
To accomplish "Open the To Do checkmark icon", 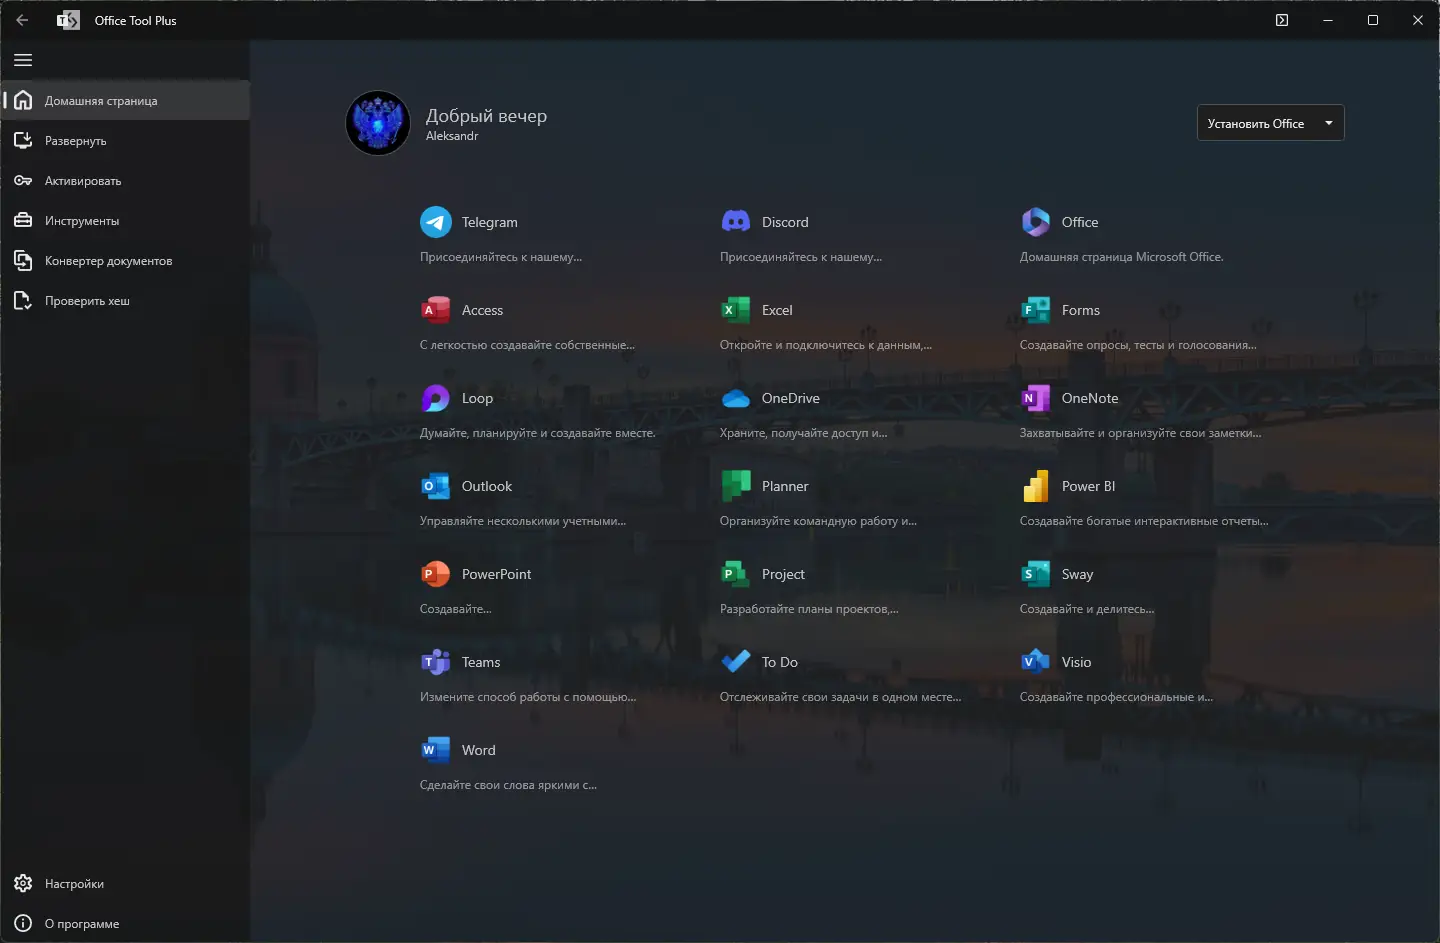I will [x=736, y=662].
